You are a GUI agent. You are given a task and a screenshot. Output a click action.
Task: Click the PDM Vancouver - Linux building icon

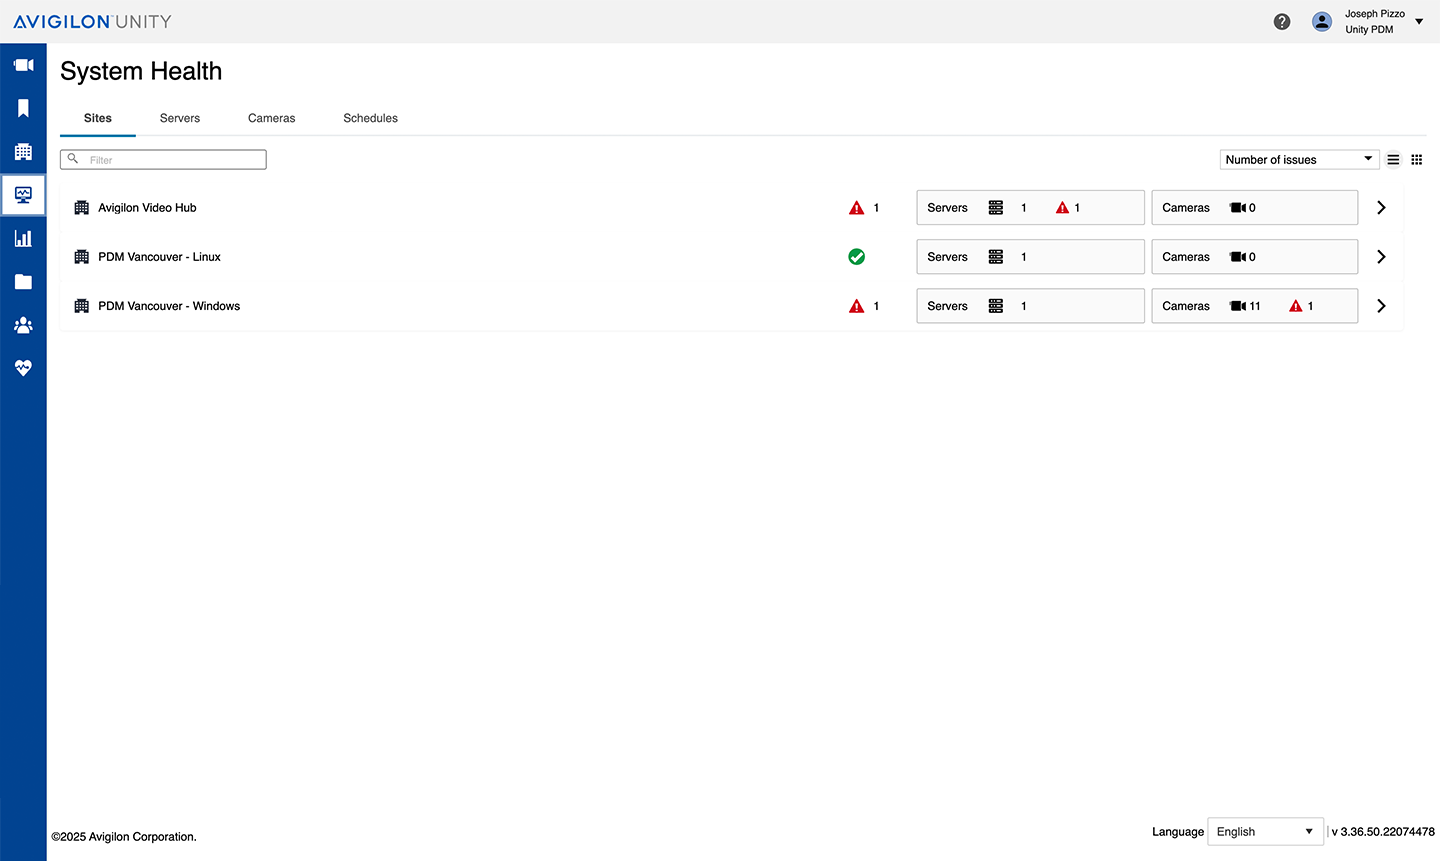point(82,257)
